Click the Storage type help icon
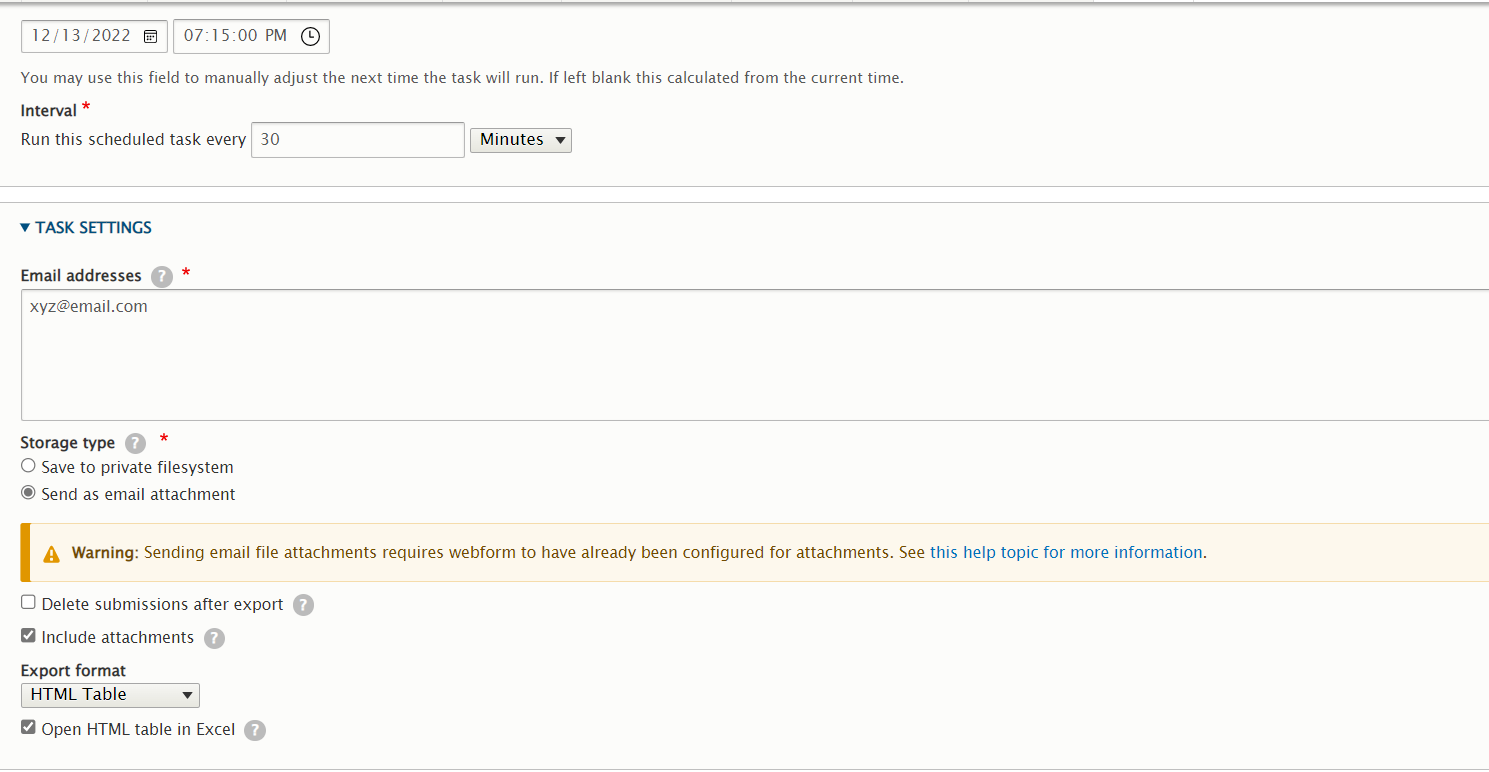1489x772 pixels. pos(135,443)
